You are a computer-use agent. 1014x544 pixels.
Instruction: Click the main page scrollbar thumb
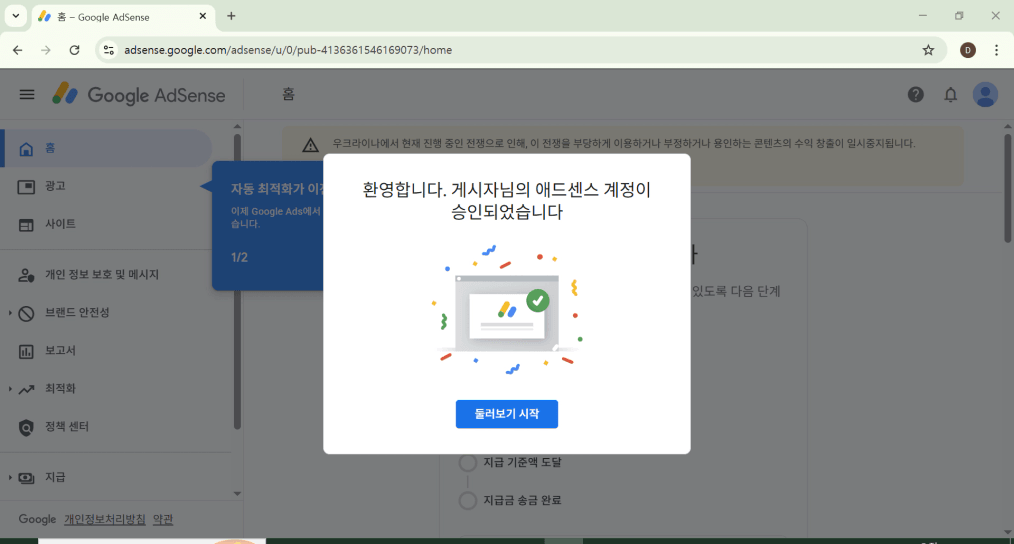pyautogui.click(x=1008, y=188)
